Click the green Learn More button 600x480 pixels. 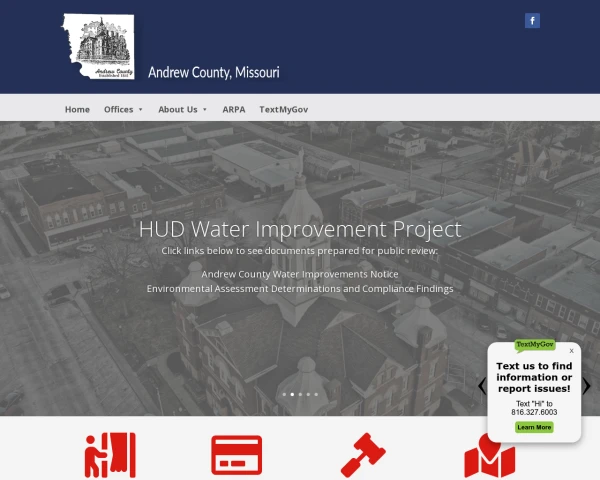(534, 427)
